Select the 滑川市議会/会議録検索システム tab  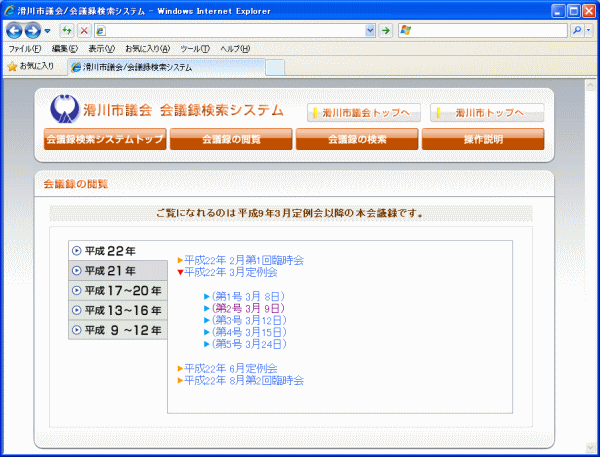[166, 67]
